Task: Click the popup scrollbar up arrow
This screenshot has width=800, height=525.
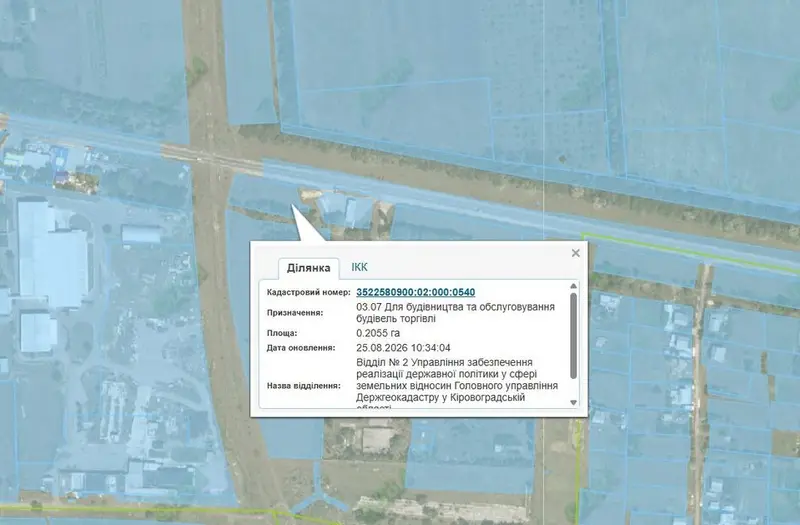Action: pos(573,286)
